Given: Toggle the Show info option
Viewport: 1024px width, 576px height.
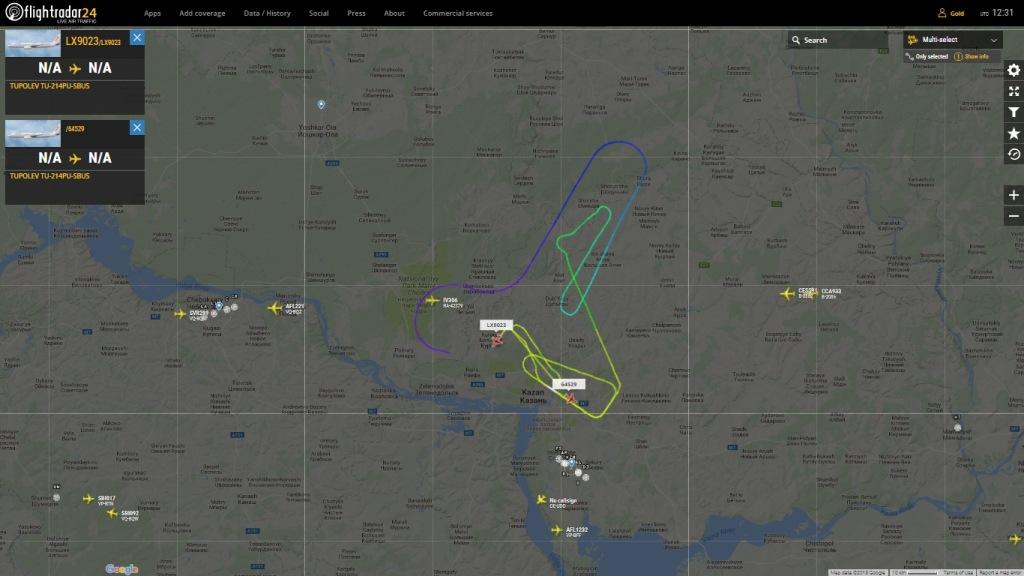Looking at the screenshot, I should [972, 57].
